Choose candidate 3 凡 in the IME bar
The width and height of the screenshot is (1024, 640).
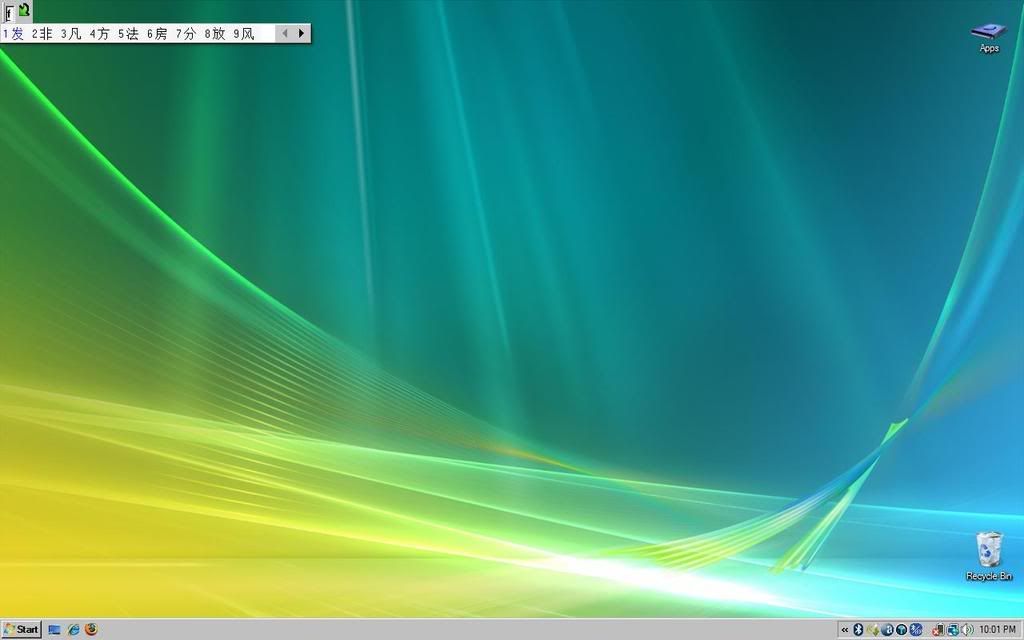71,34
